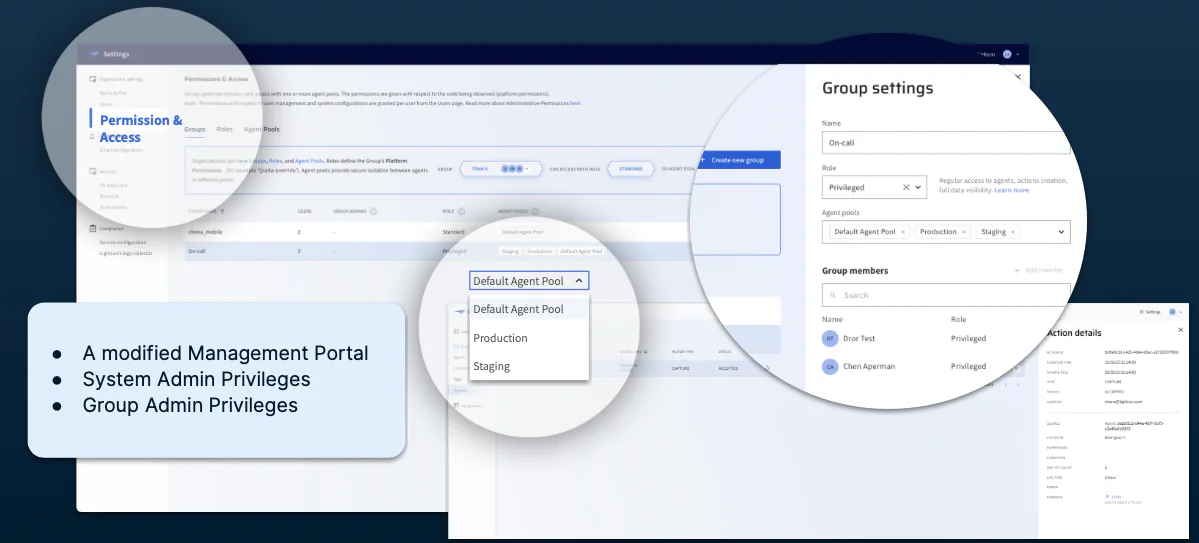Click the Chen Aperman avatar icon
Screen dimensions: 1199x543
tap(830, 367)
